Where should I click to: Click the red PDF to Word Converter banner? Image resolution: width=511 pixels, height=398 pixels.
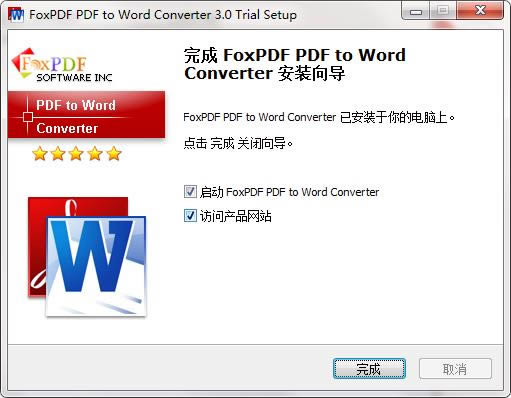click(86, 114)
